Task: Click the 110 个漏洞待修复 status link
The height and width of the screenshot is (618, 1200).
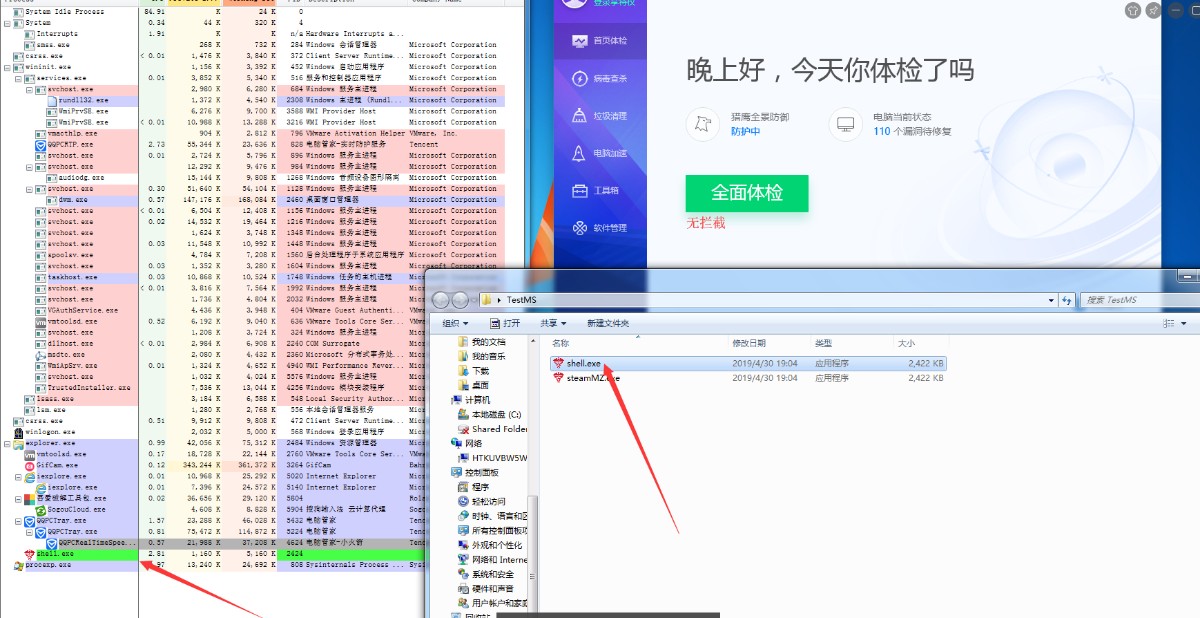Action: click(x=912, y=131)
